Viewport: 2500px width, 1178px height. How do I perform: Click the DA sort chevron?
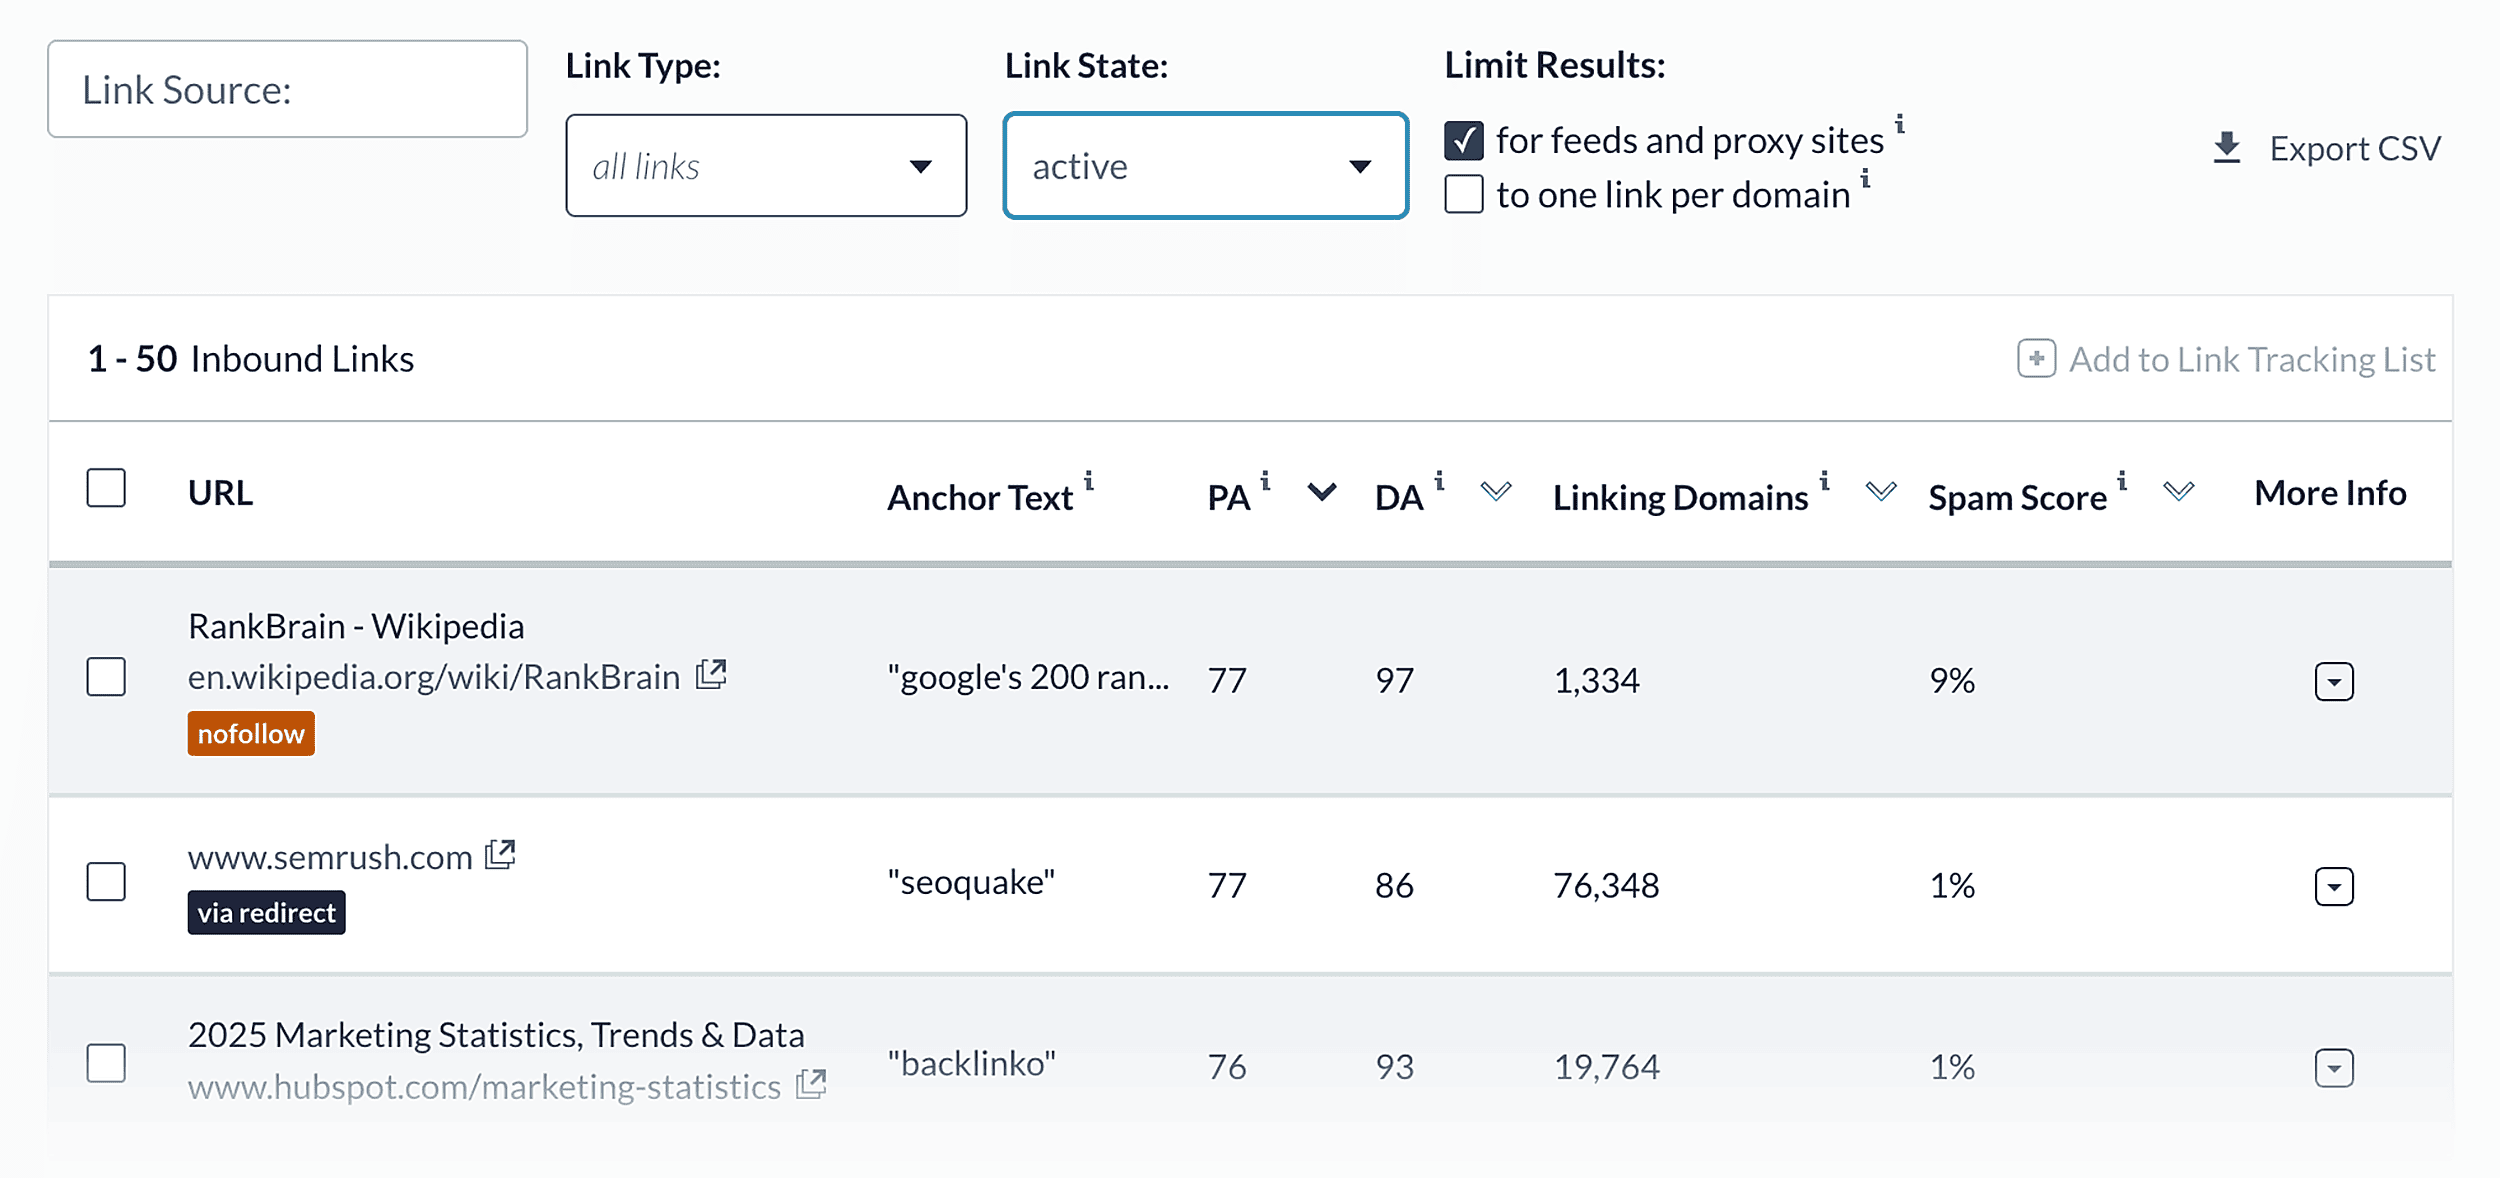(1495, 492)
